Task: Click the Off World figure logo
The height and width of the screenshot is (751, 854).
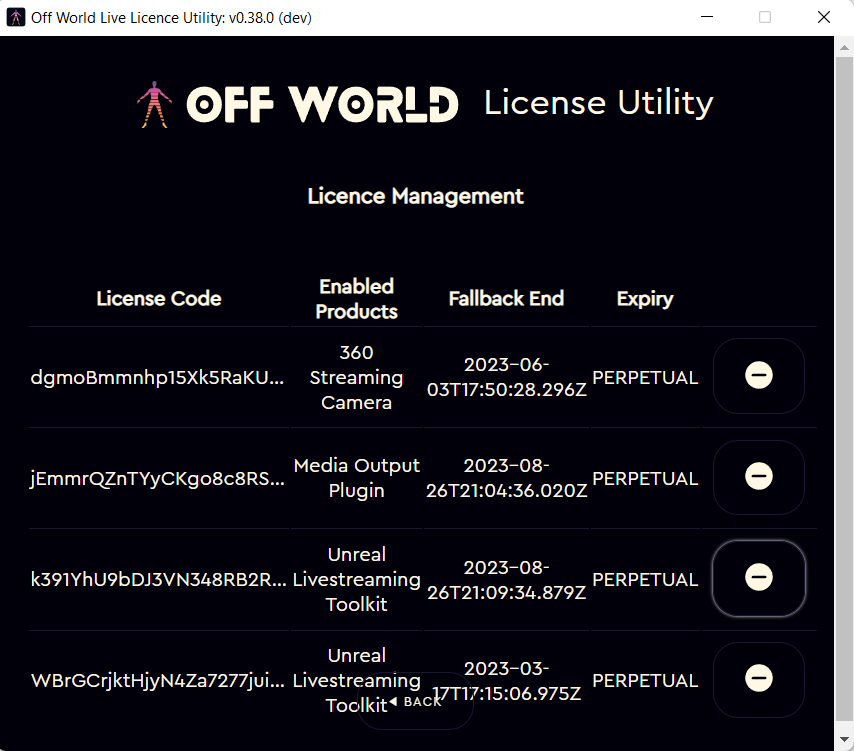Action: (154, 105)
